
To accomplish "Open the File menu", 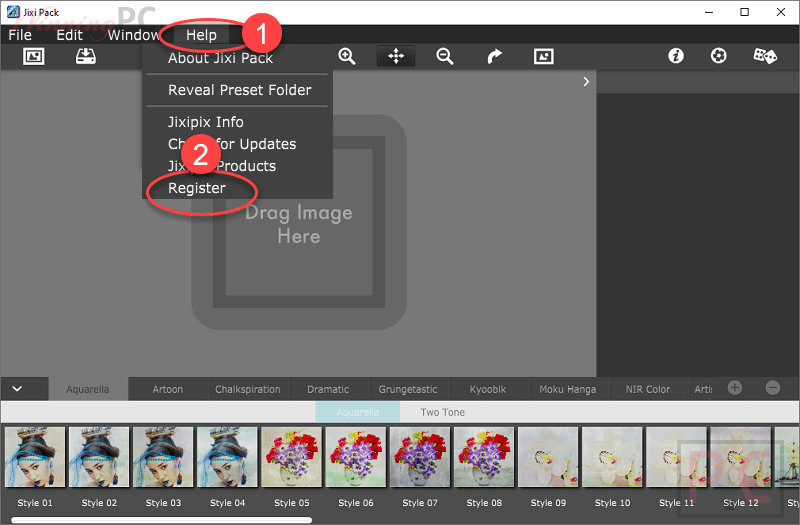I will click(20, 35).
